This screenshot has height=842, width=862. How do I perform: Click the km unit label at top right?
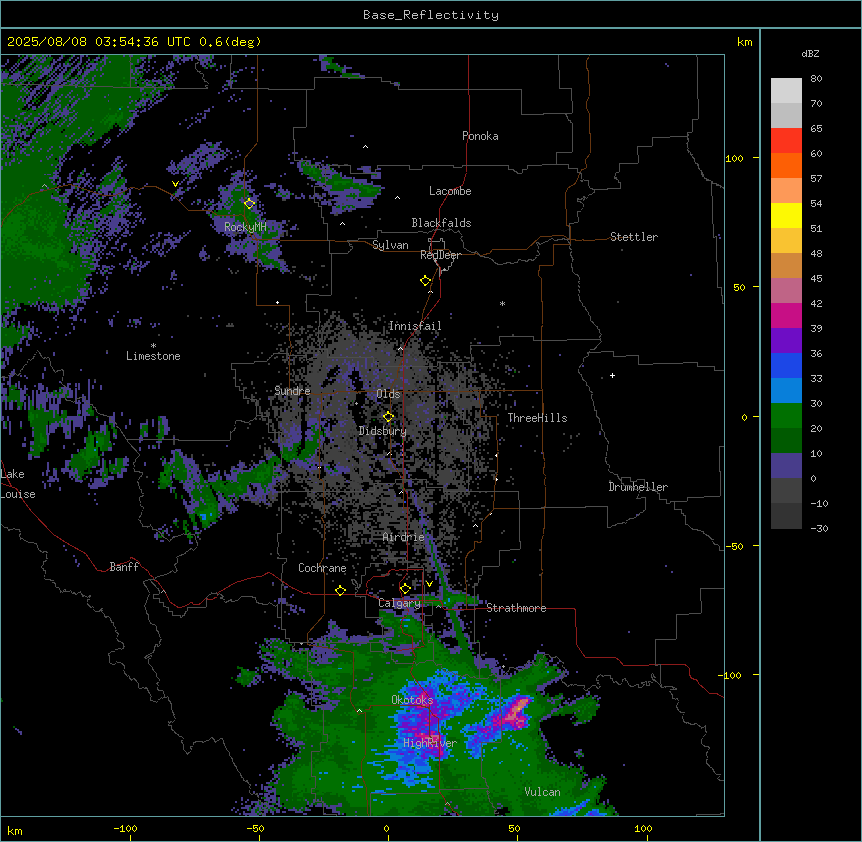(744, 42)
